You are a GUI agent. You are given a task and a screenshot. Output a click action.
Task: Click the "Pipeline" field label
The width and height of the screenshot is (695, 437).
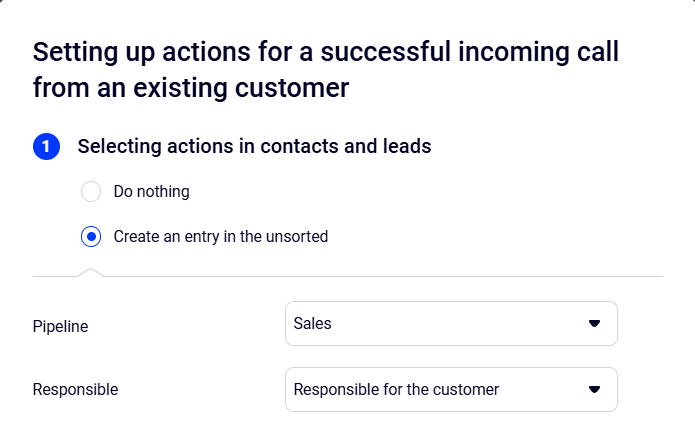click(x=60, y=327)
